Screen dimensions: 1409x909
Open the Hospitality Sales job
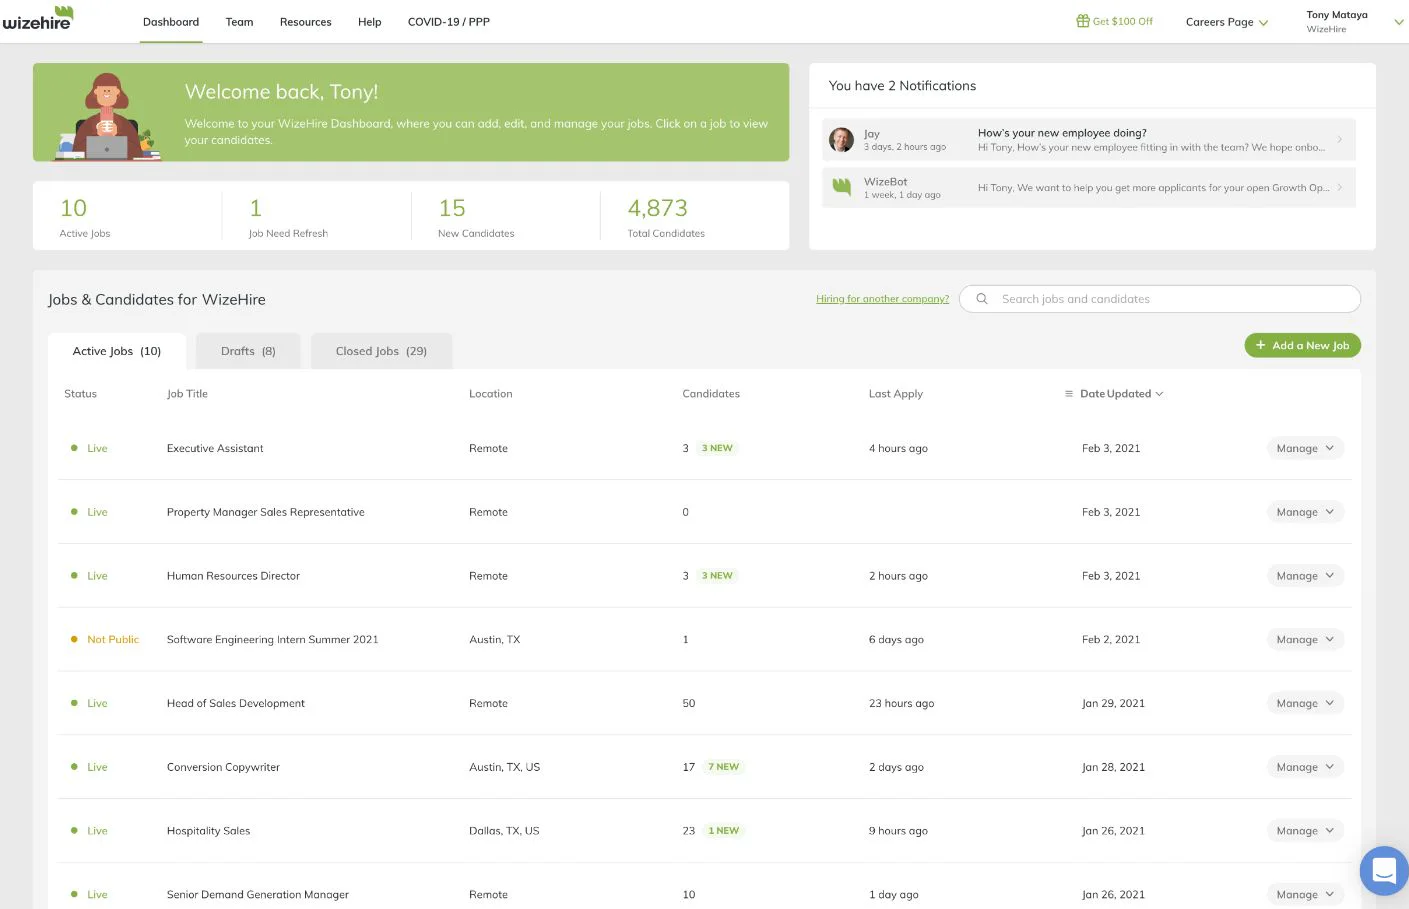[208, 831]
